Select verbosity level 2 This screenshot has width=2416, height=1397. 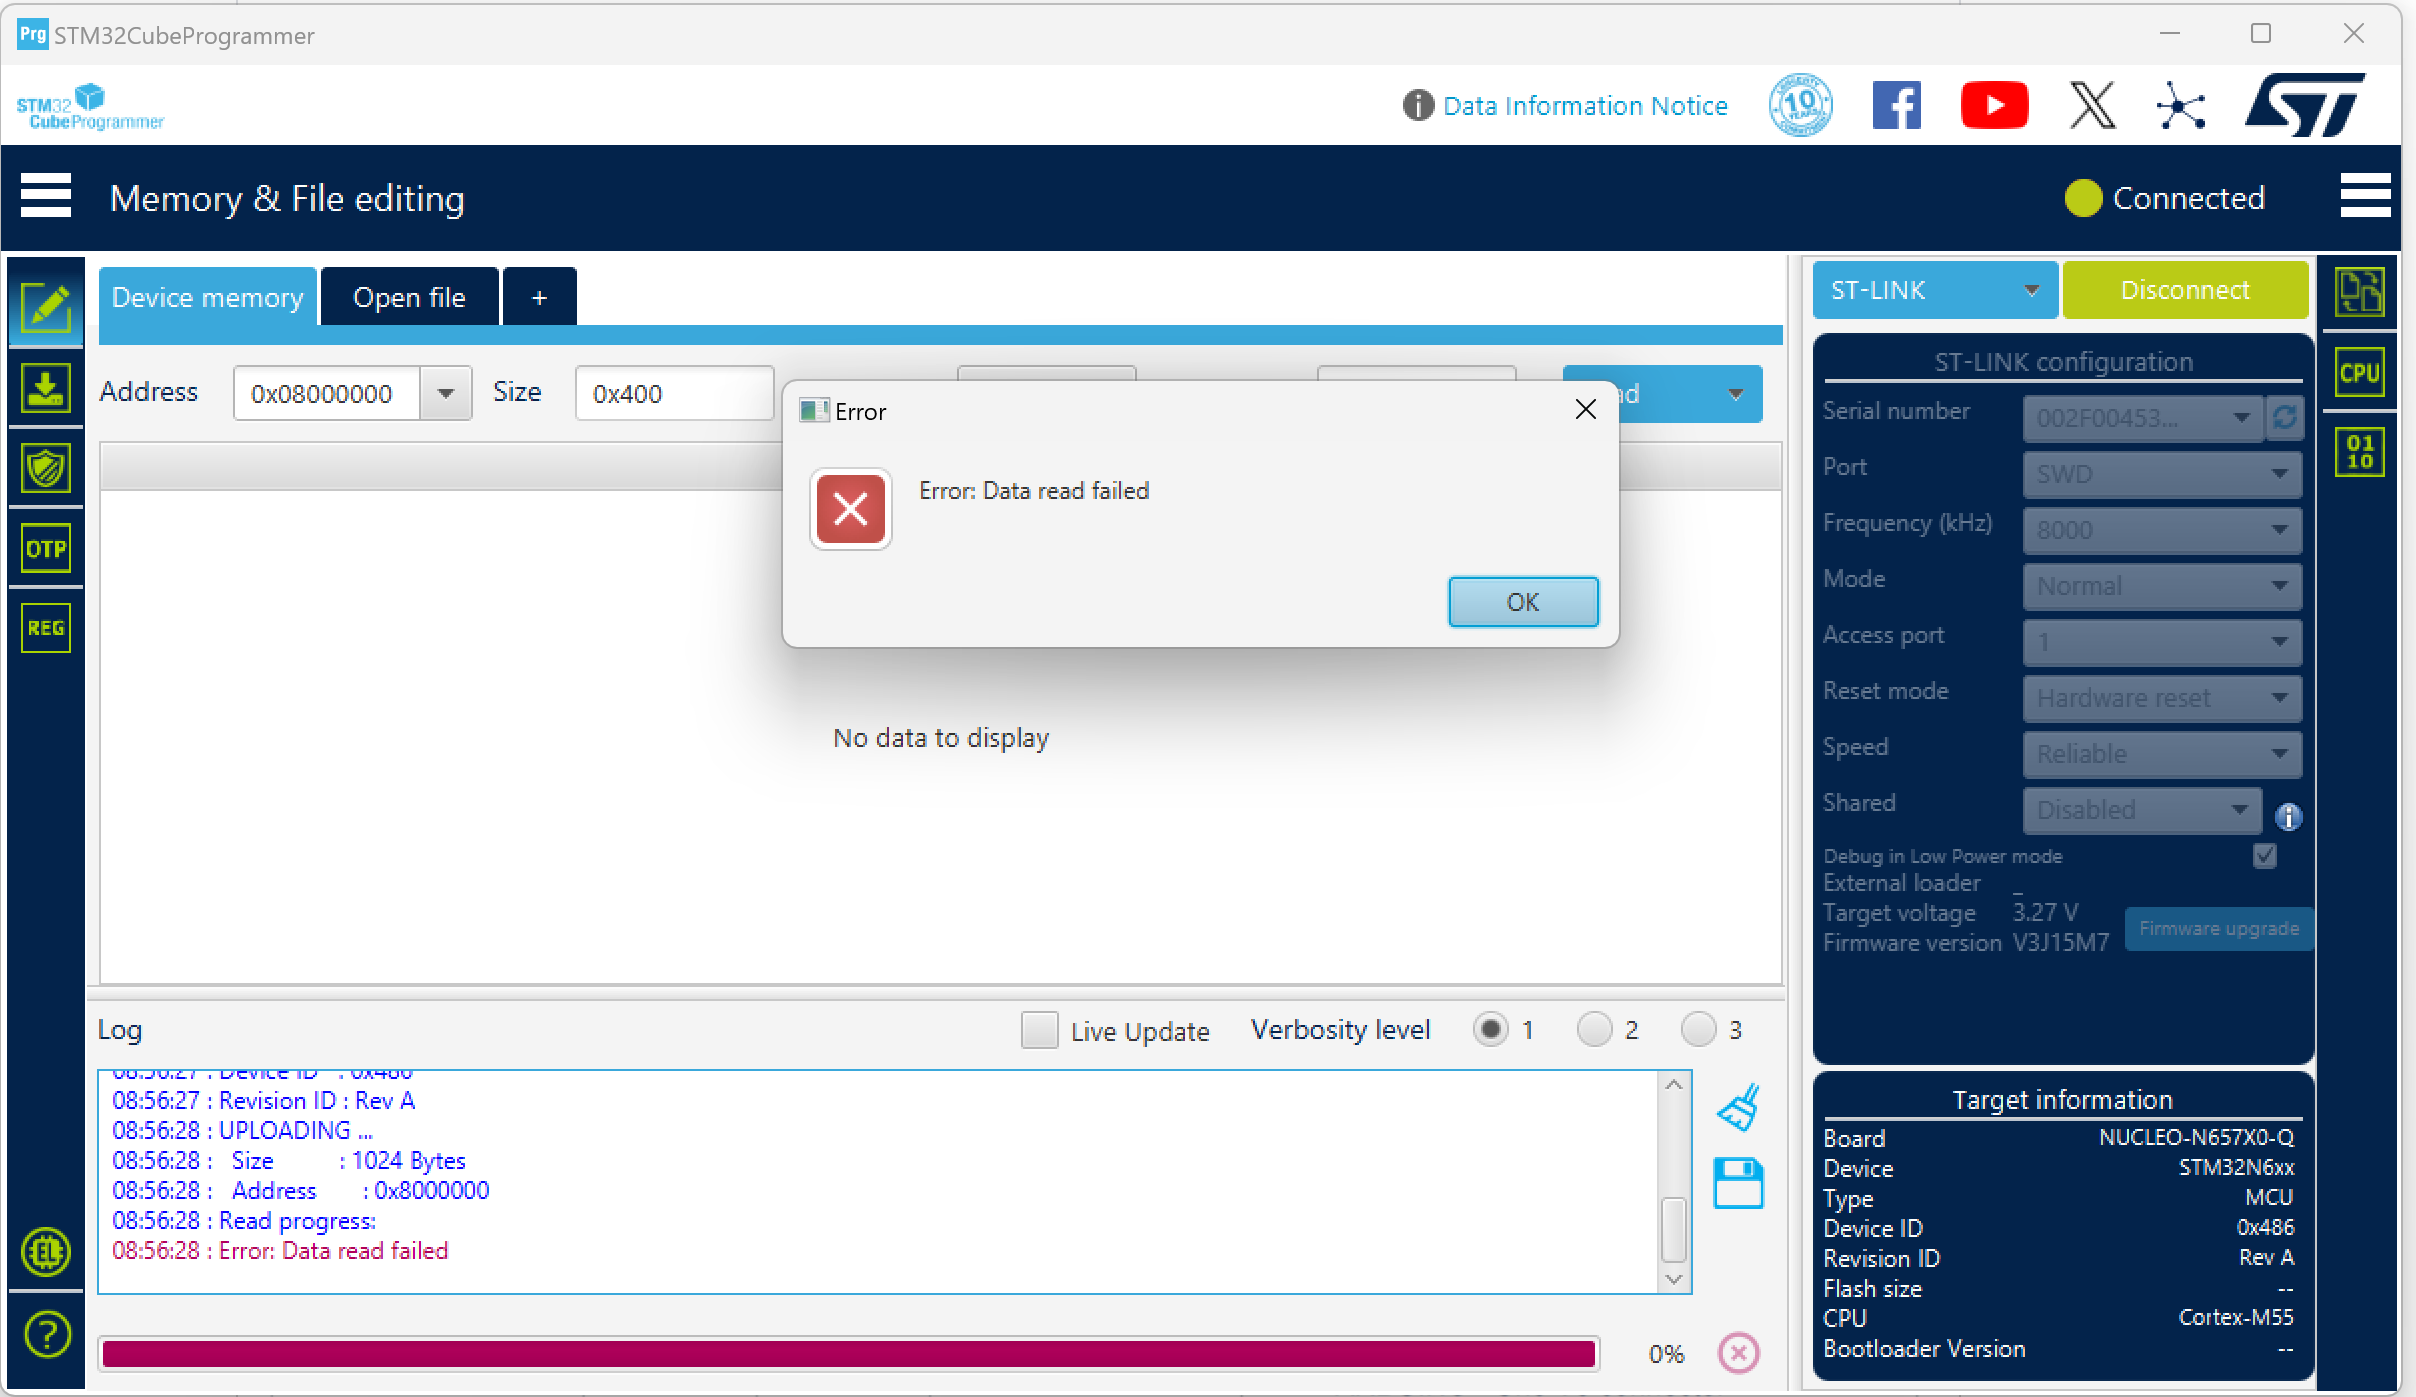[1594, 1029]
